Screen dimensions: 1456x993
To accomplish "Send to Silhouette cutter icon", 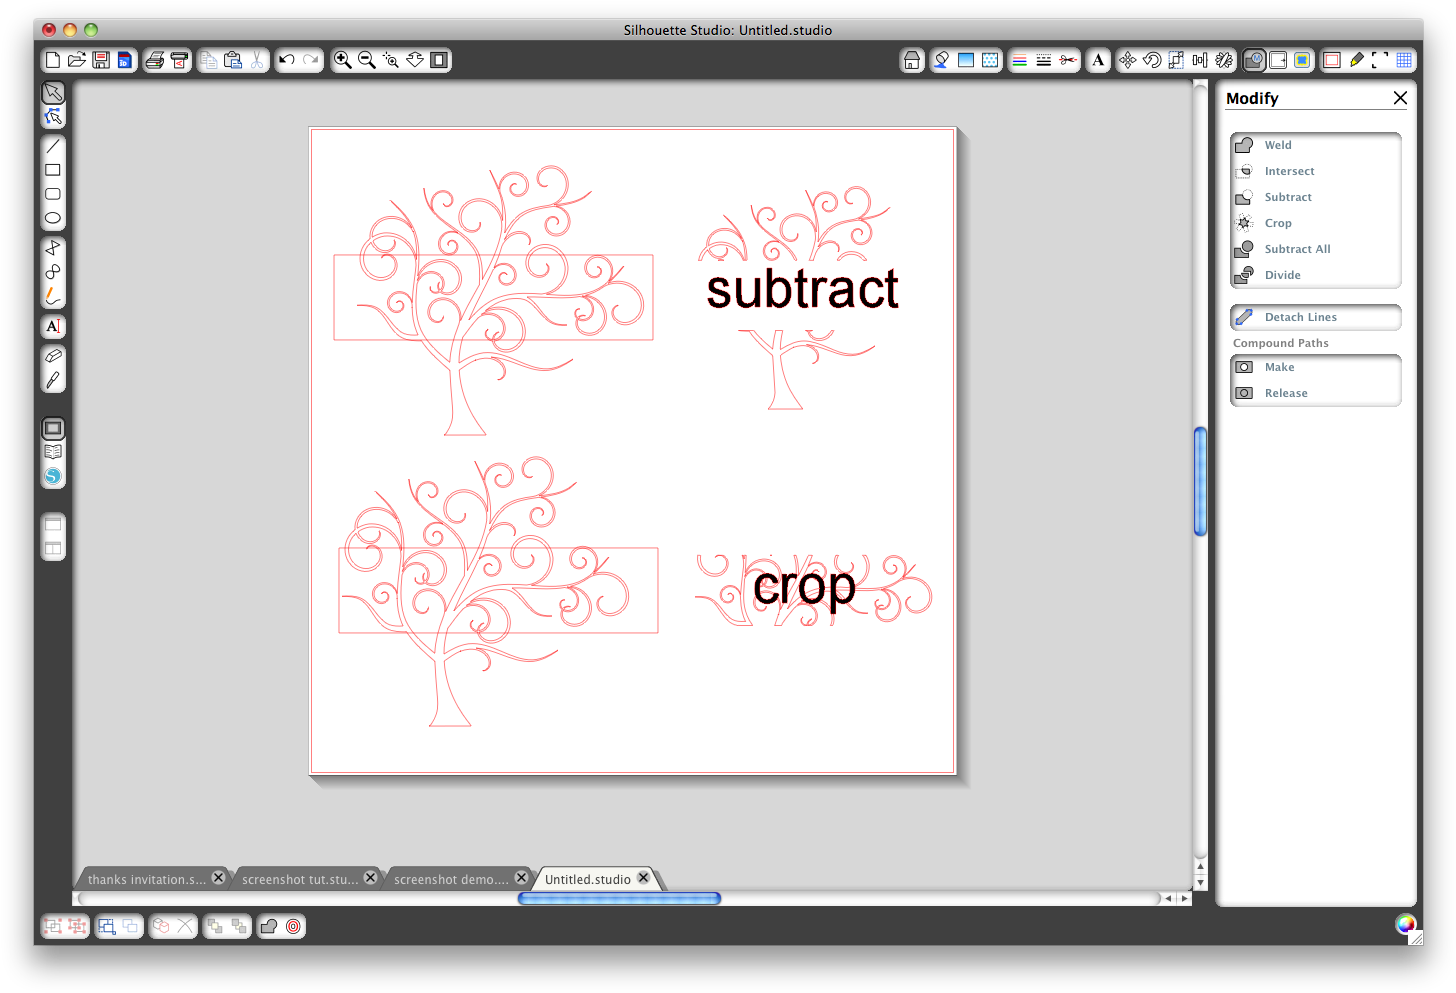I will click(179, 60).
